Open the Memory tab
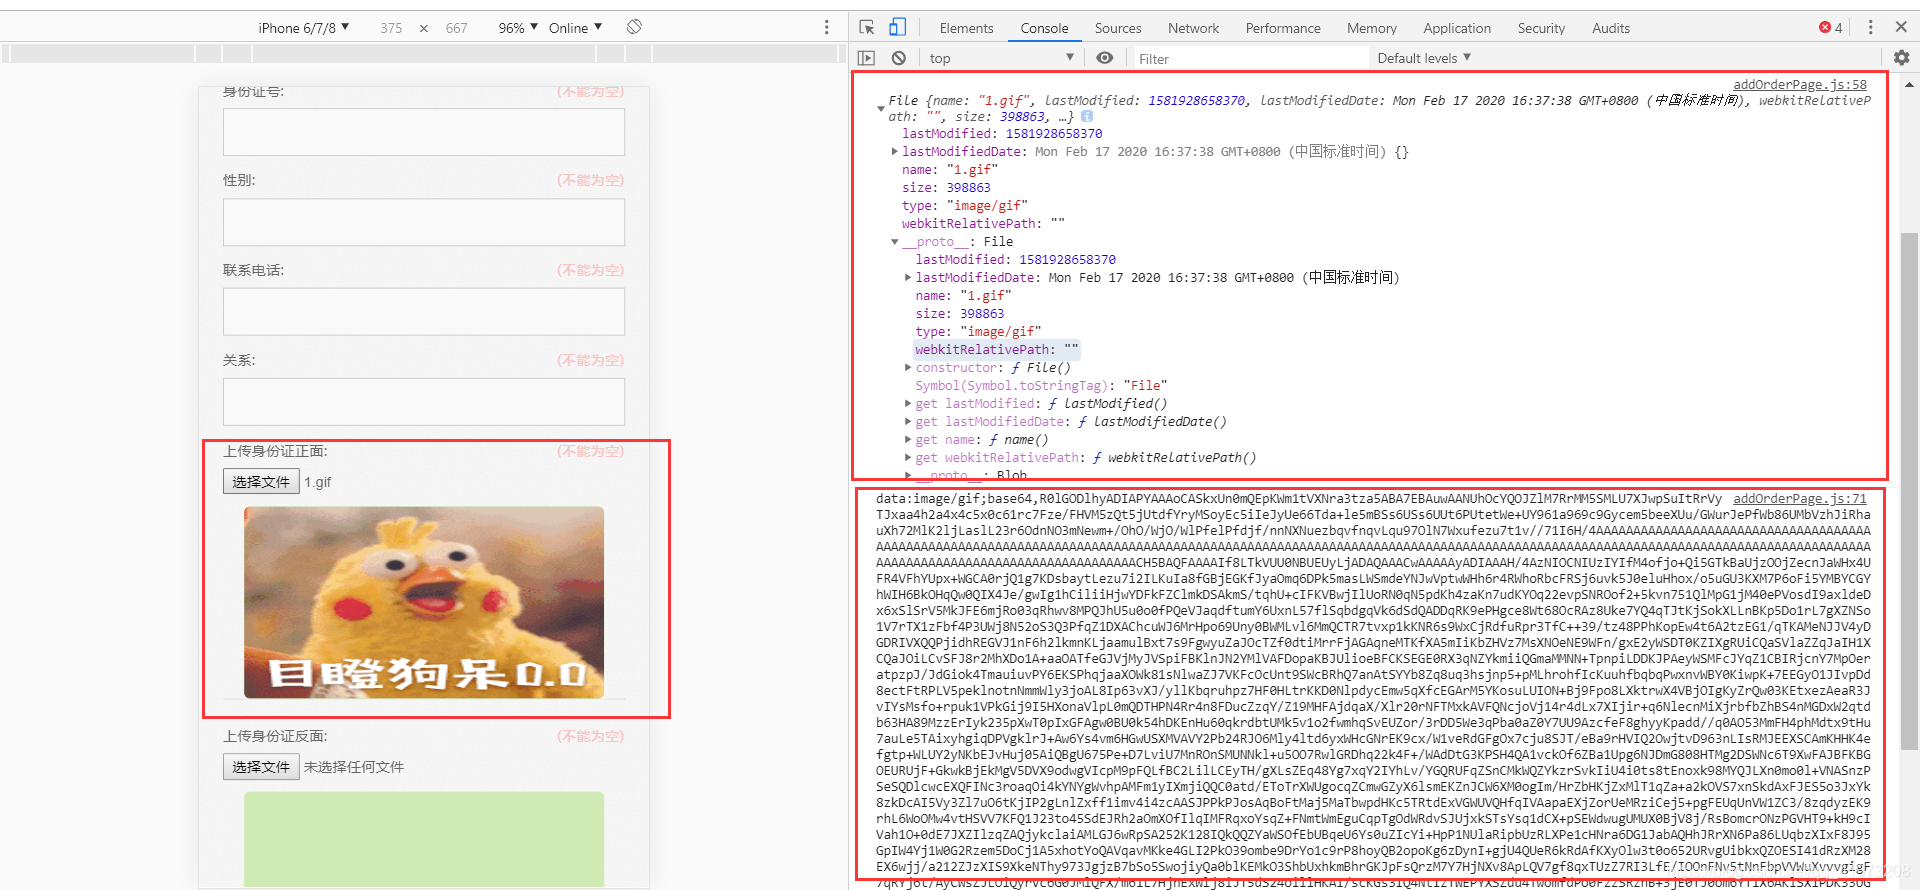1920x890 pixels. pyautogui.click(x=1371, y=28)
